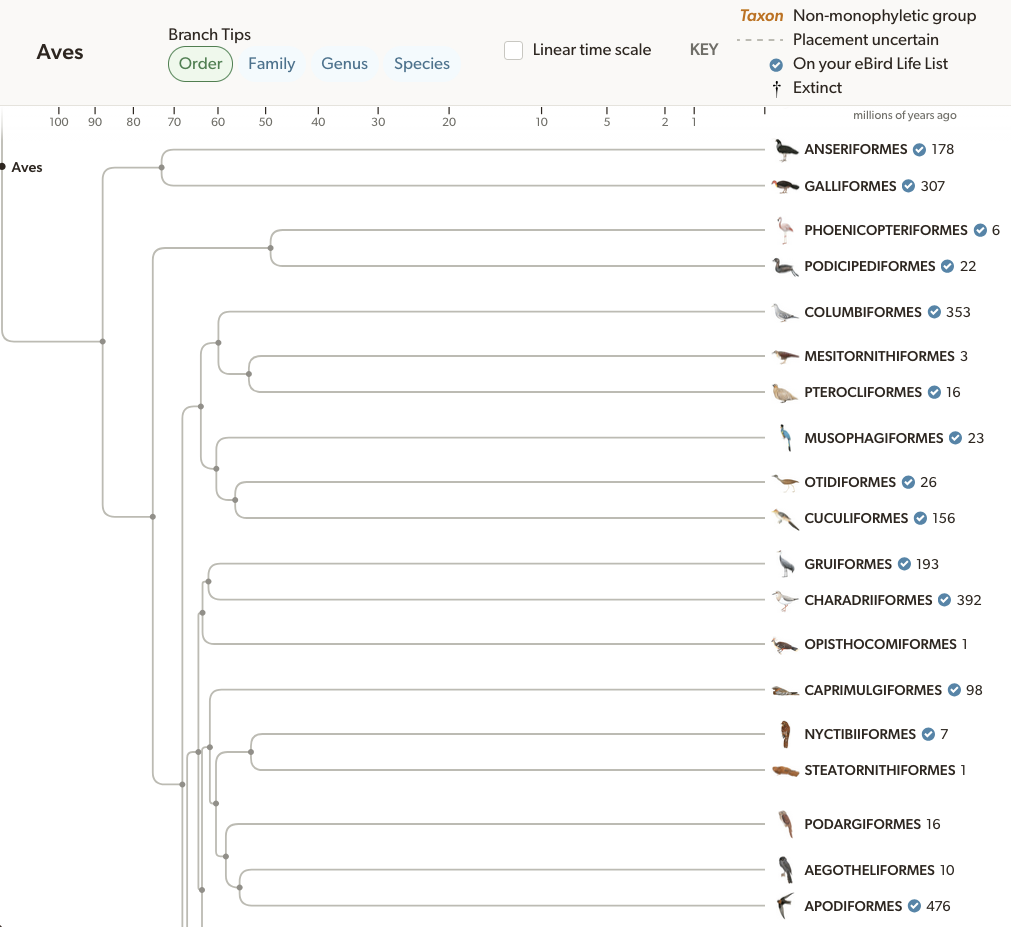Select the Columbiformes pigeon icon

click(786, 311)
